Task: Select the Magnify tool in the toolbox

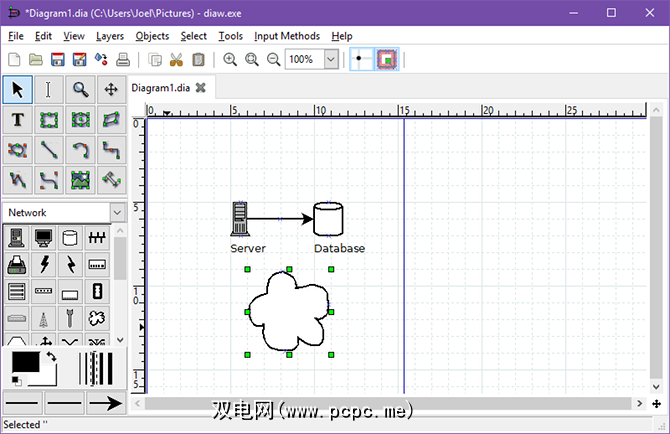Action: pyautogui.click(x=80, y=90)
